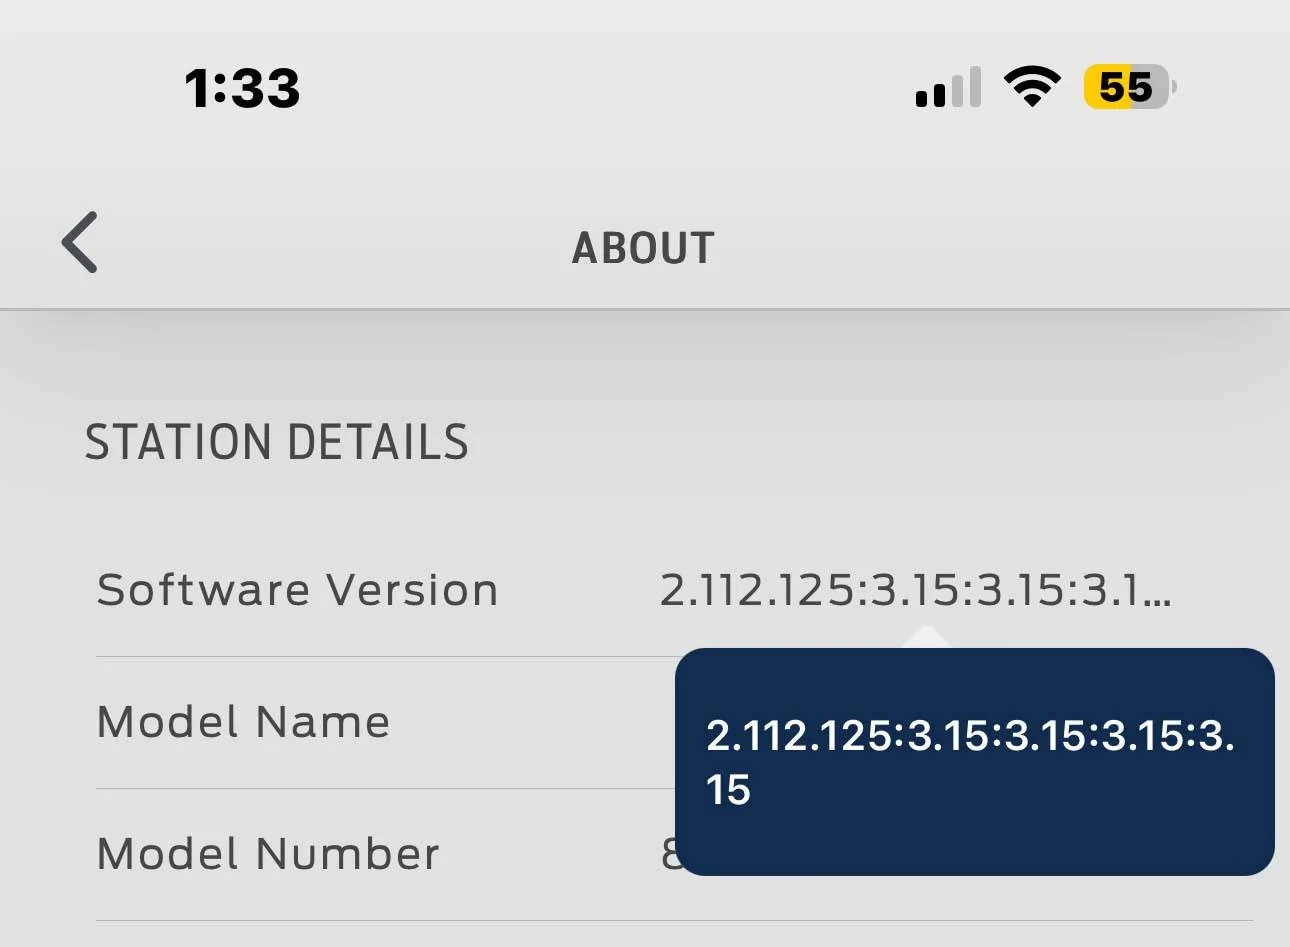Tap the cellular signal bars icon
The image size is (1290, 947).
click(x=947, y=88)
